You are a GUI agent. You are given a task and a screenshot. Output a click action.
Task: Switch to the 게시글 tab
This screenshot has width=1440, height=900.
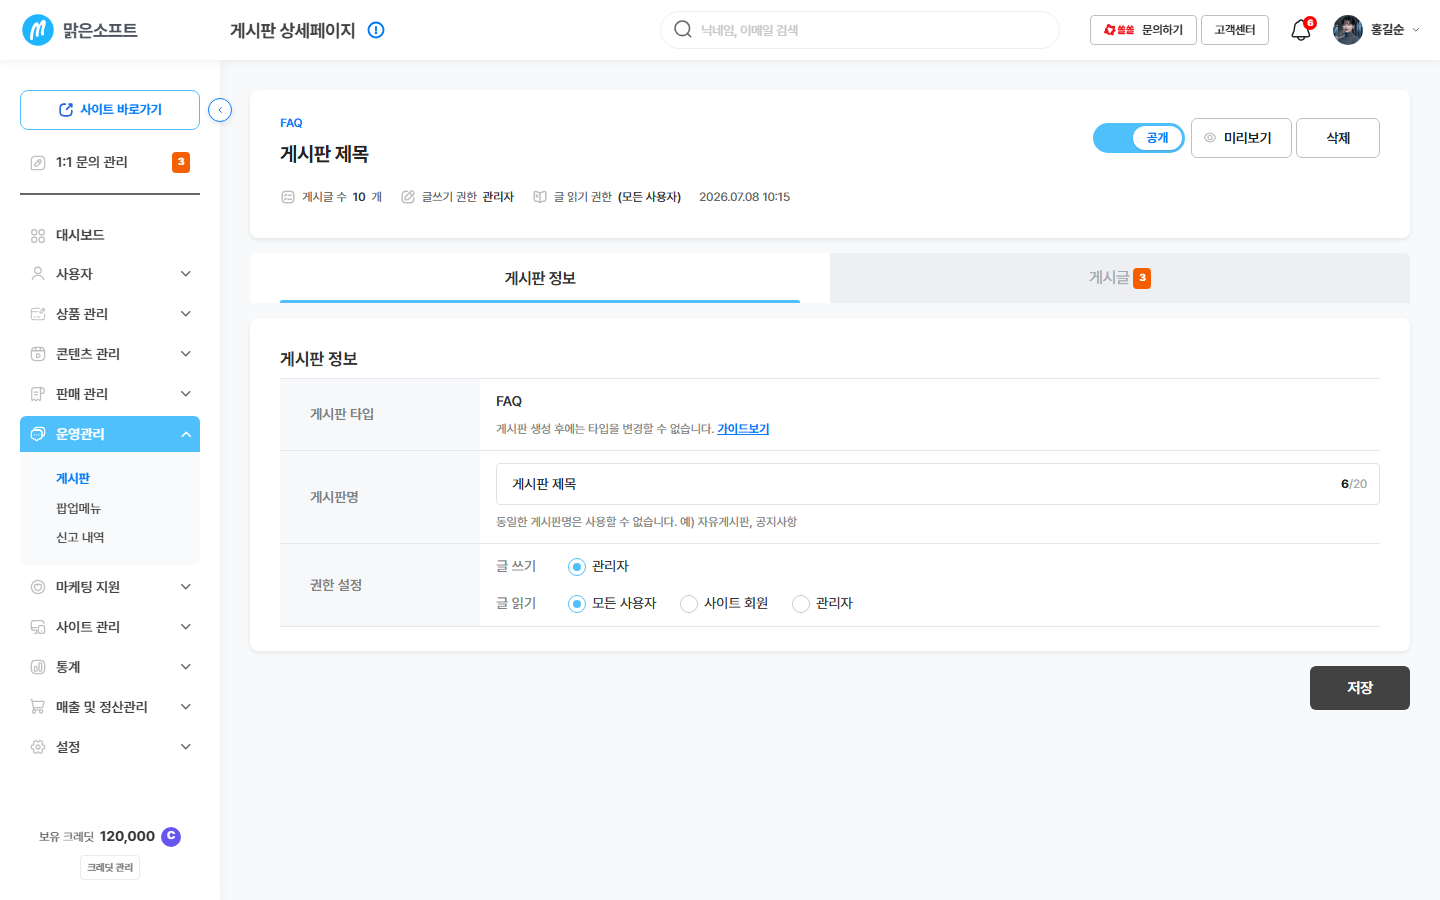(1120, 278)
